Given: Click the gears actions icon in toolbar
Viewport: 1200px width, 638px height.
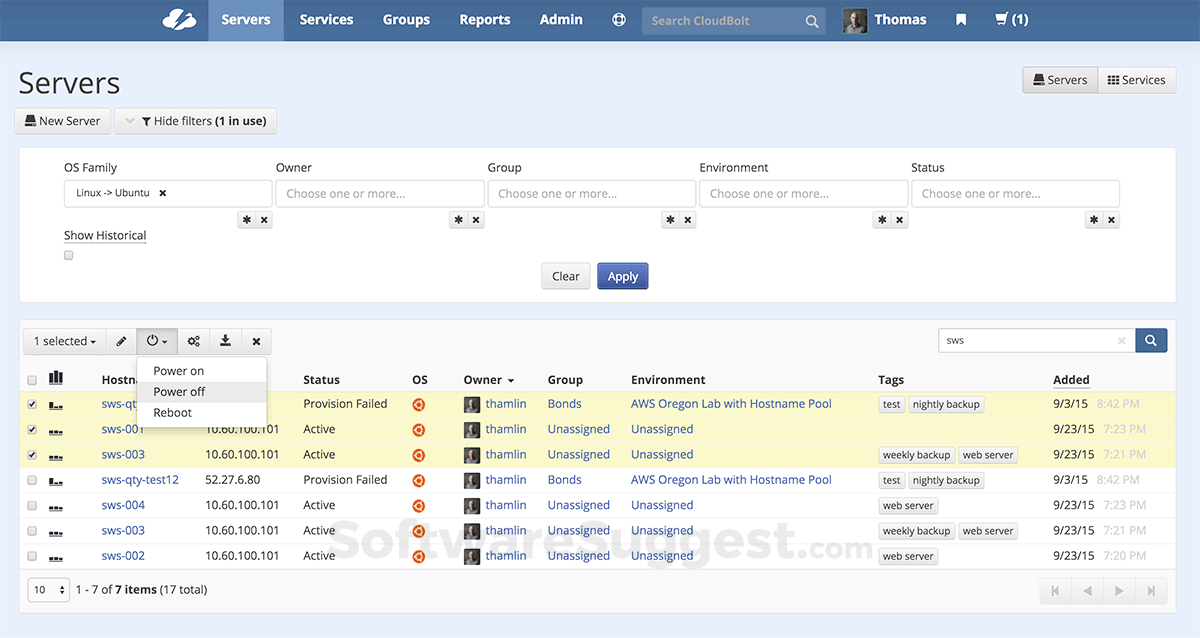Looking at the screenshot, I should tap(193, 341).
